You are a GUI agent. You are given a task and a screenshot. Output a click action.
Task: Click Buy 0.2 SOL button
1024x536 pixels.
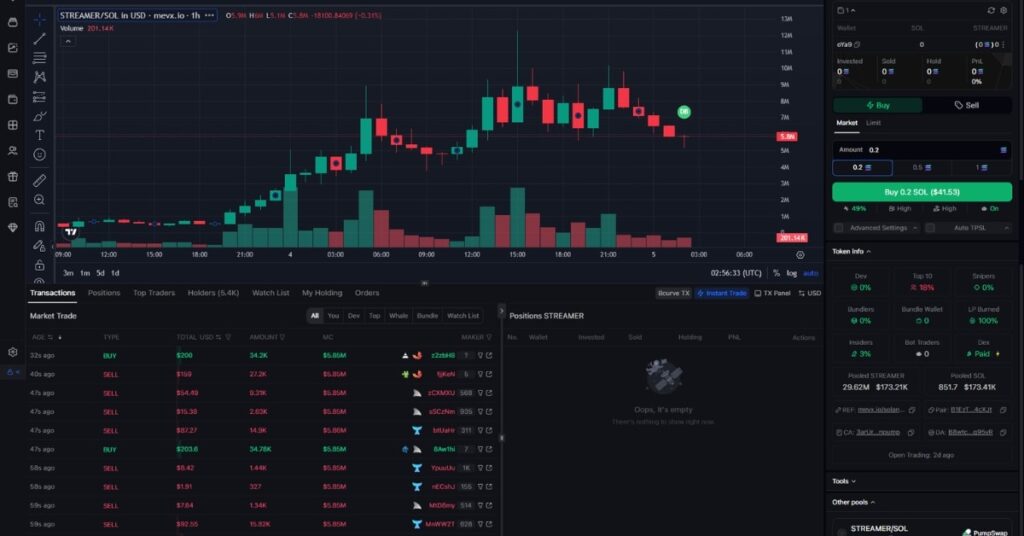(921, 192)
